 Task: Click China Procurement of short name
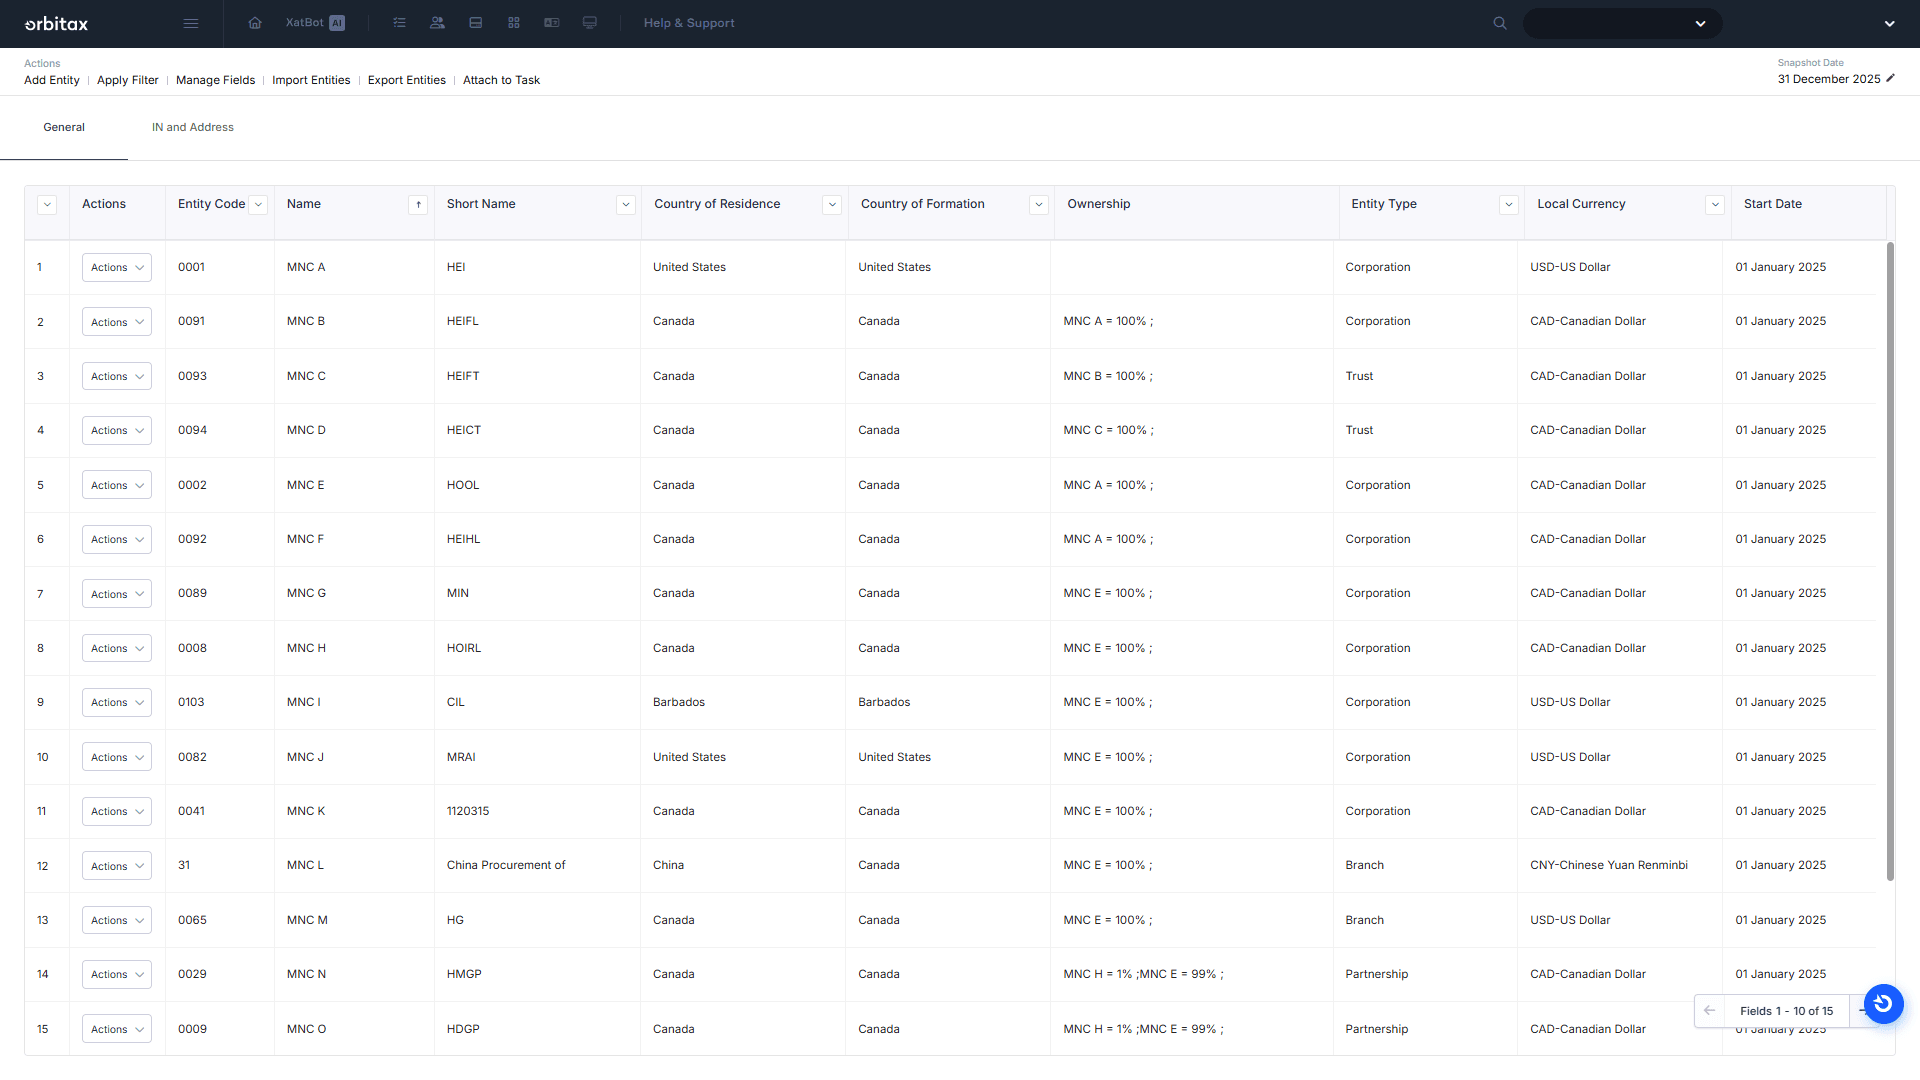(x=506, y=865)
